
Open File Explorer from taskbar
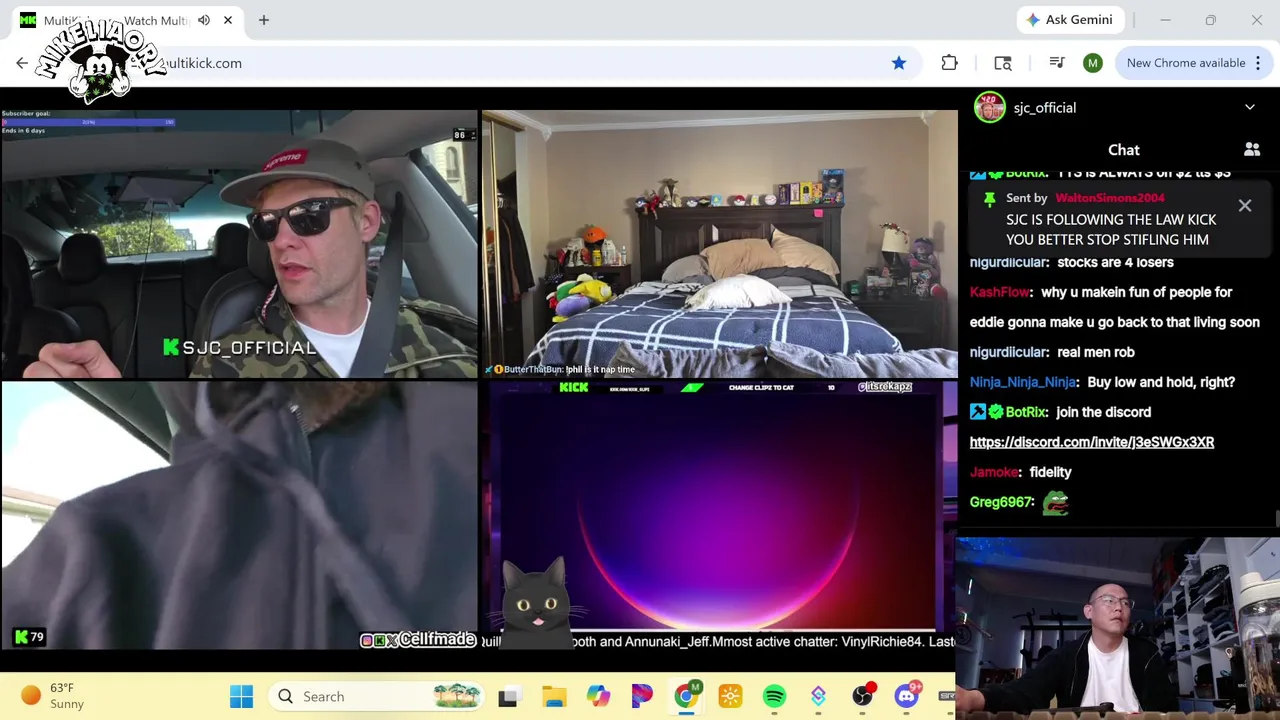point(554,696)
